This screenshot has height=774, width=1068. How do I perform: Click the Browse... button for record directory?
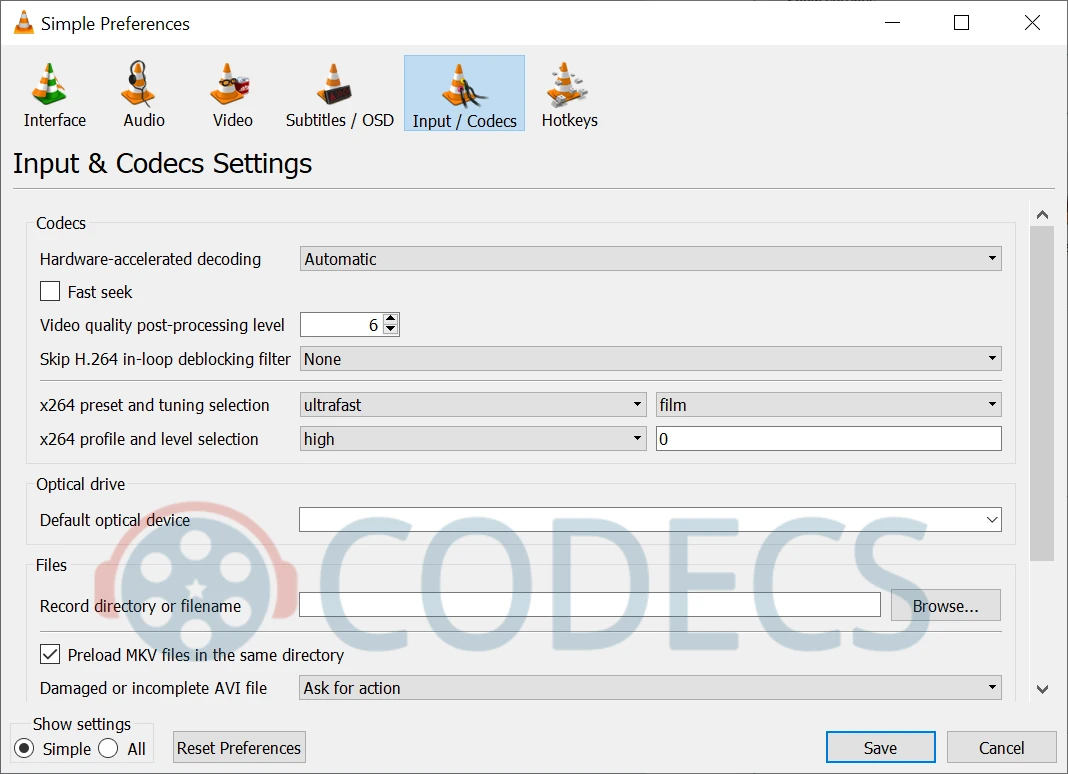coord(944,606)
